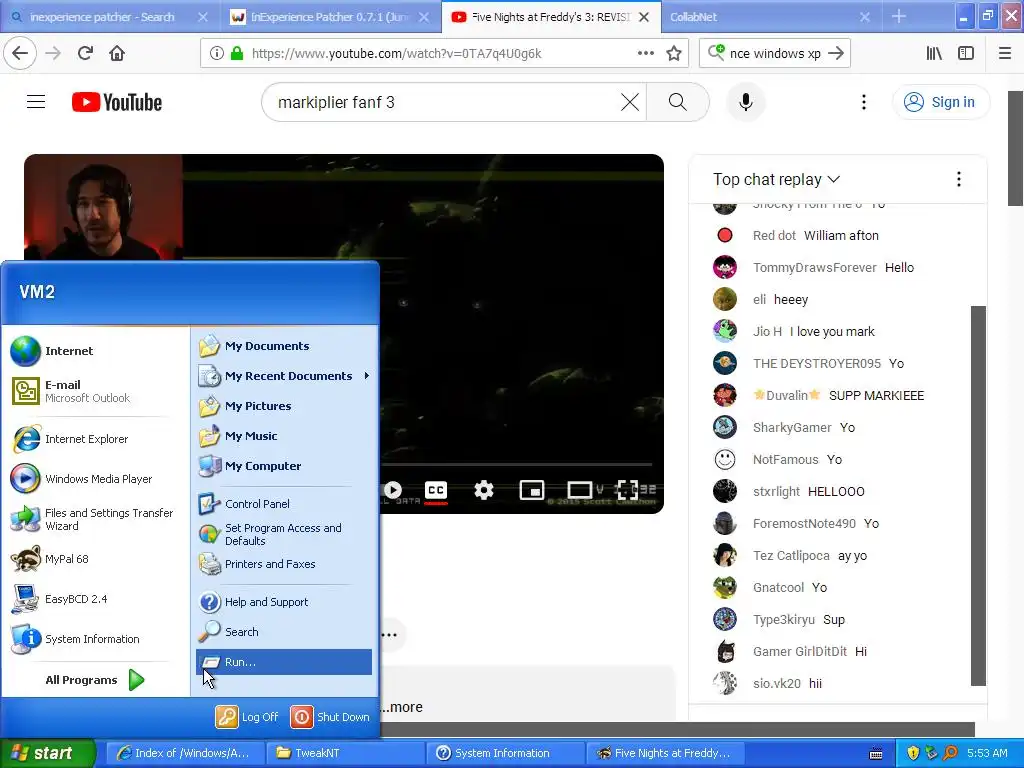Expand My Recent Documents submenu
This screenshot has width=1024, height=768.
click(283, 376)
